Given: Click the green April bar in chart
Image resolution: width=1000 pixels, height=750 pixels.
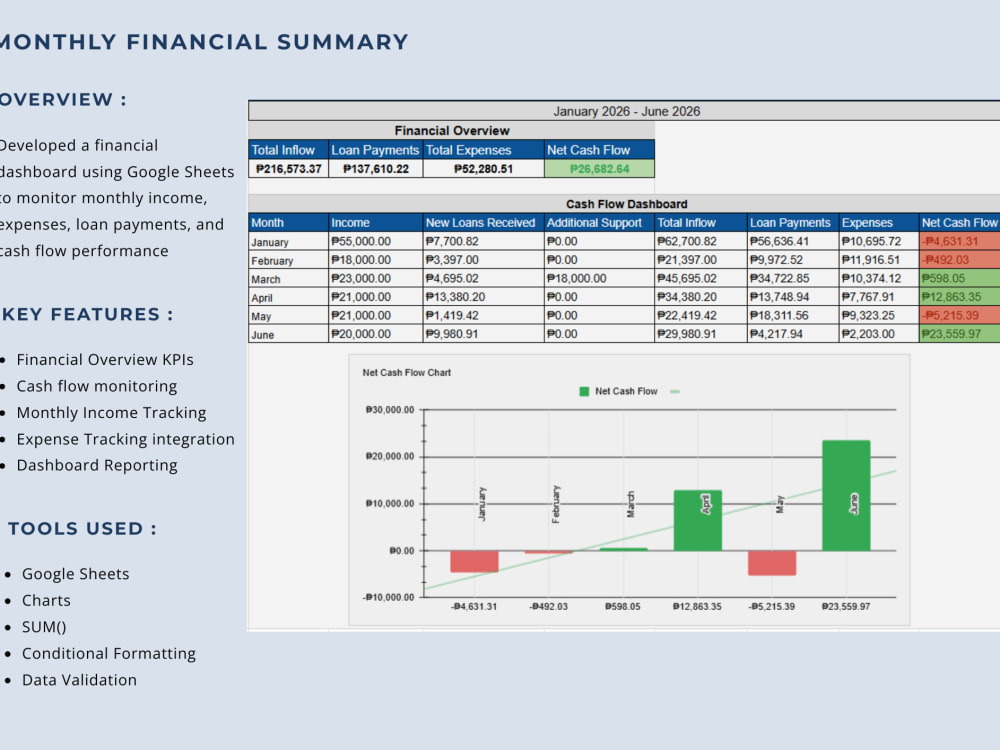Looking at the screenshot, I should click(x=698, y=520).
